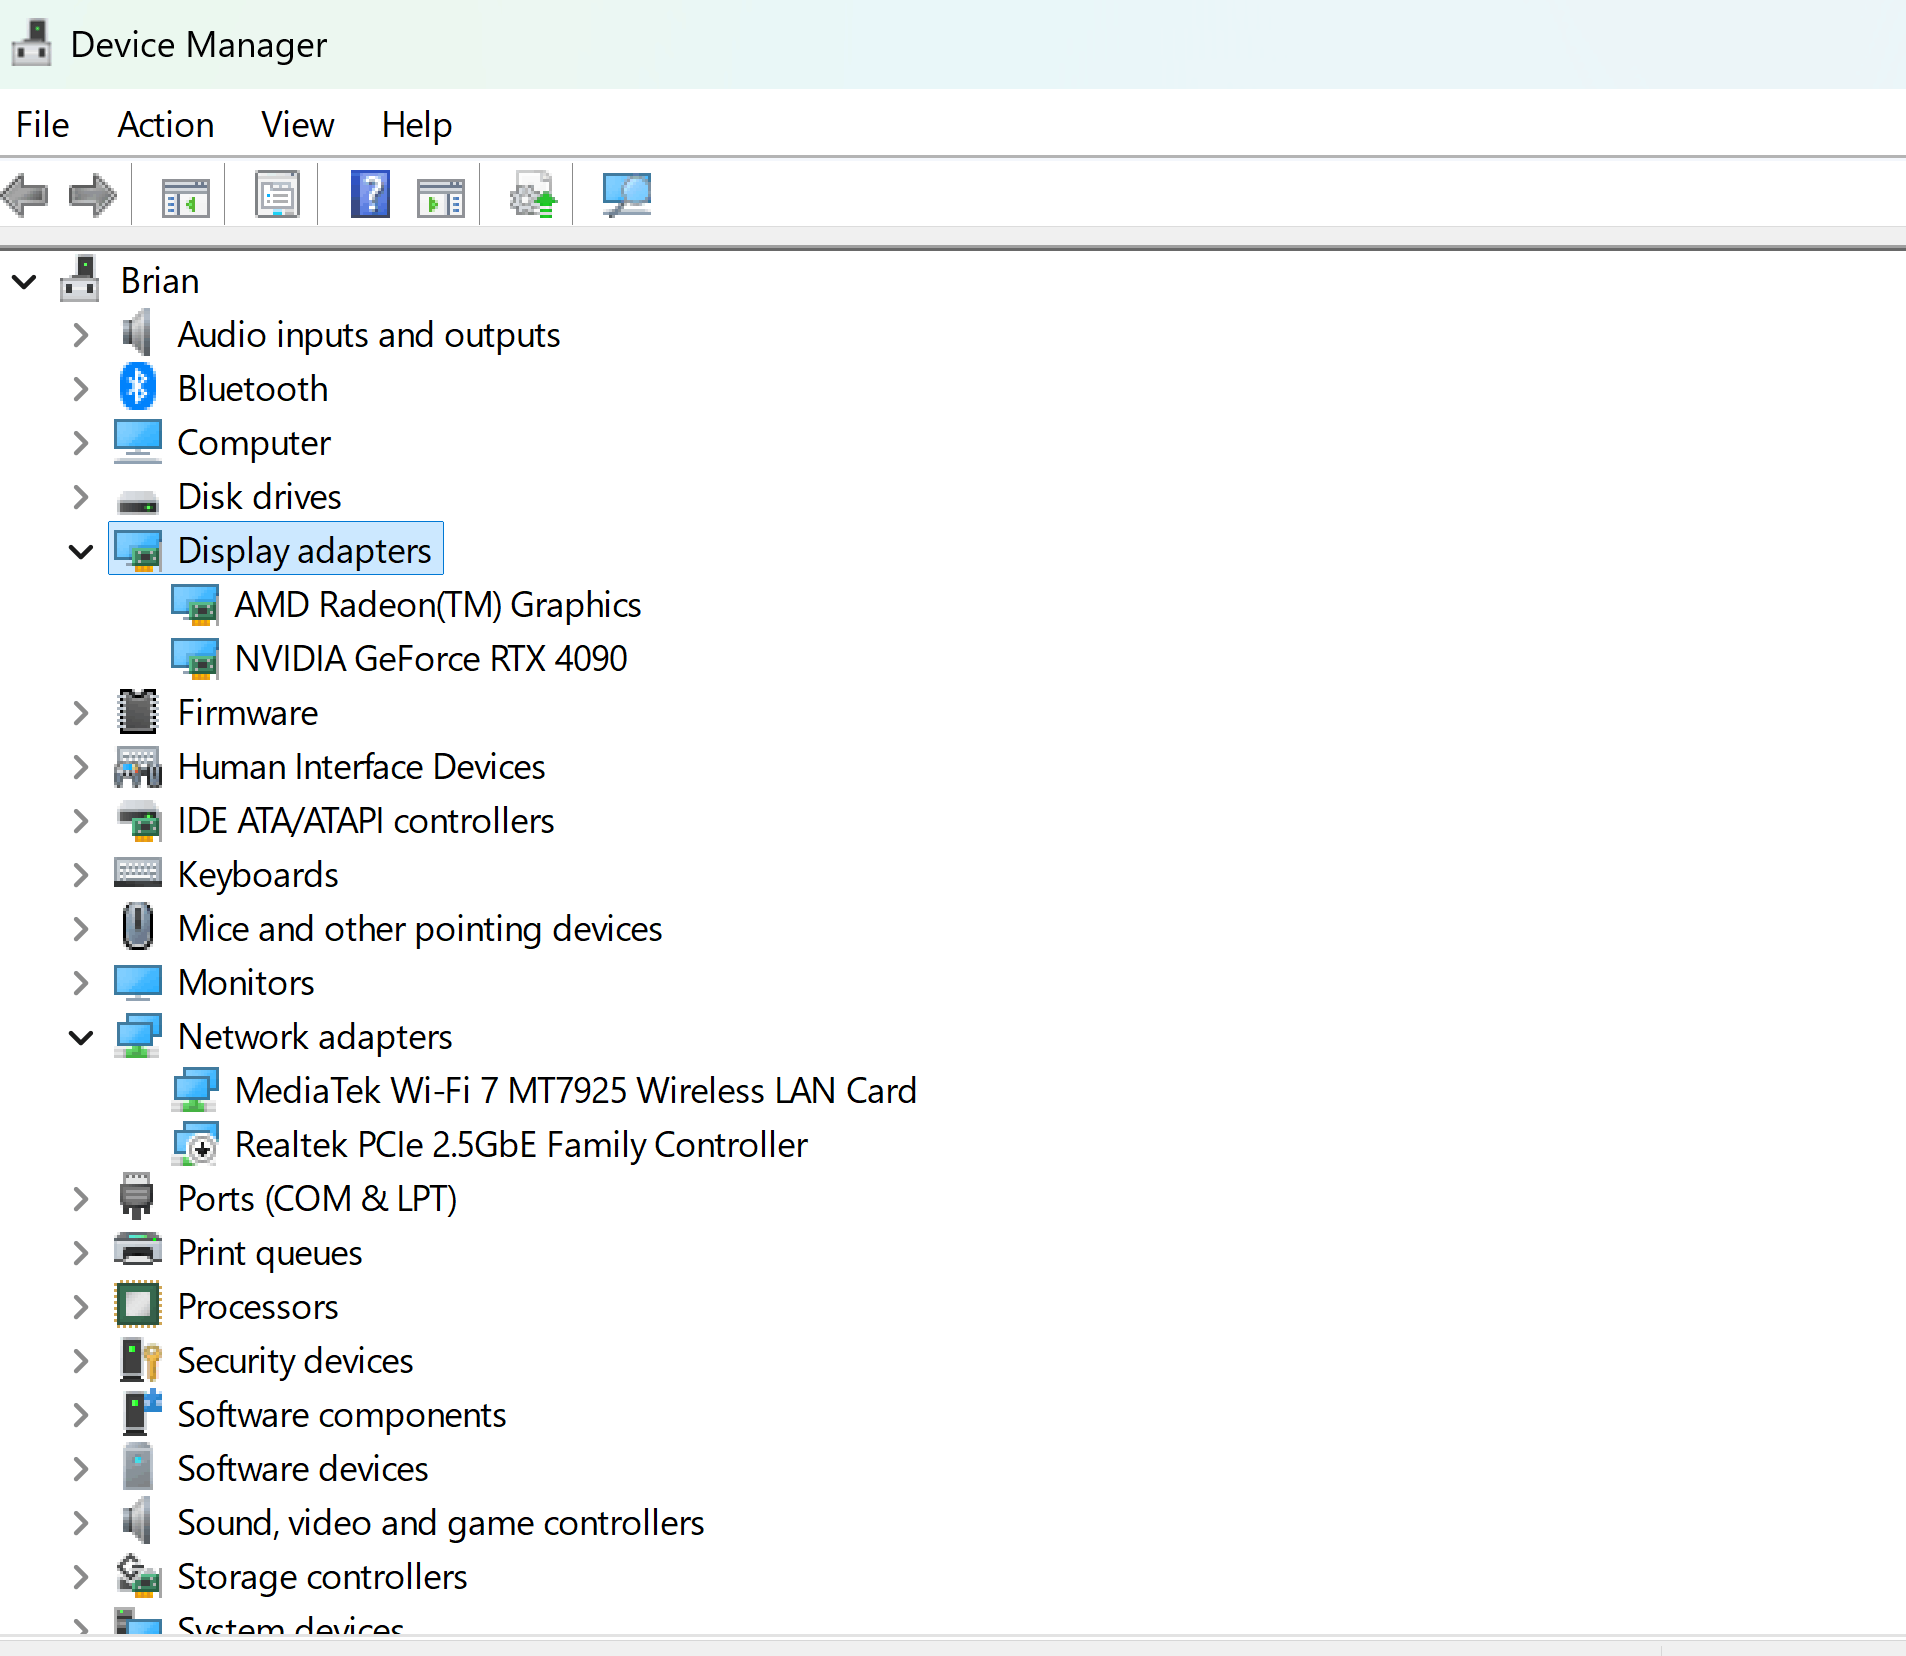Click the Keyboards category icon
The width and height of the screenshot is (1906, 1656).
click(138, 874)
